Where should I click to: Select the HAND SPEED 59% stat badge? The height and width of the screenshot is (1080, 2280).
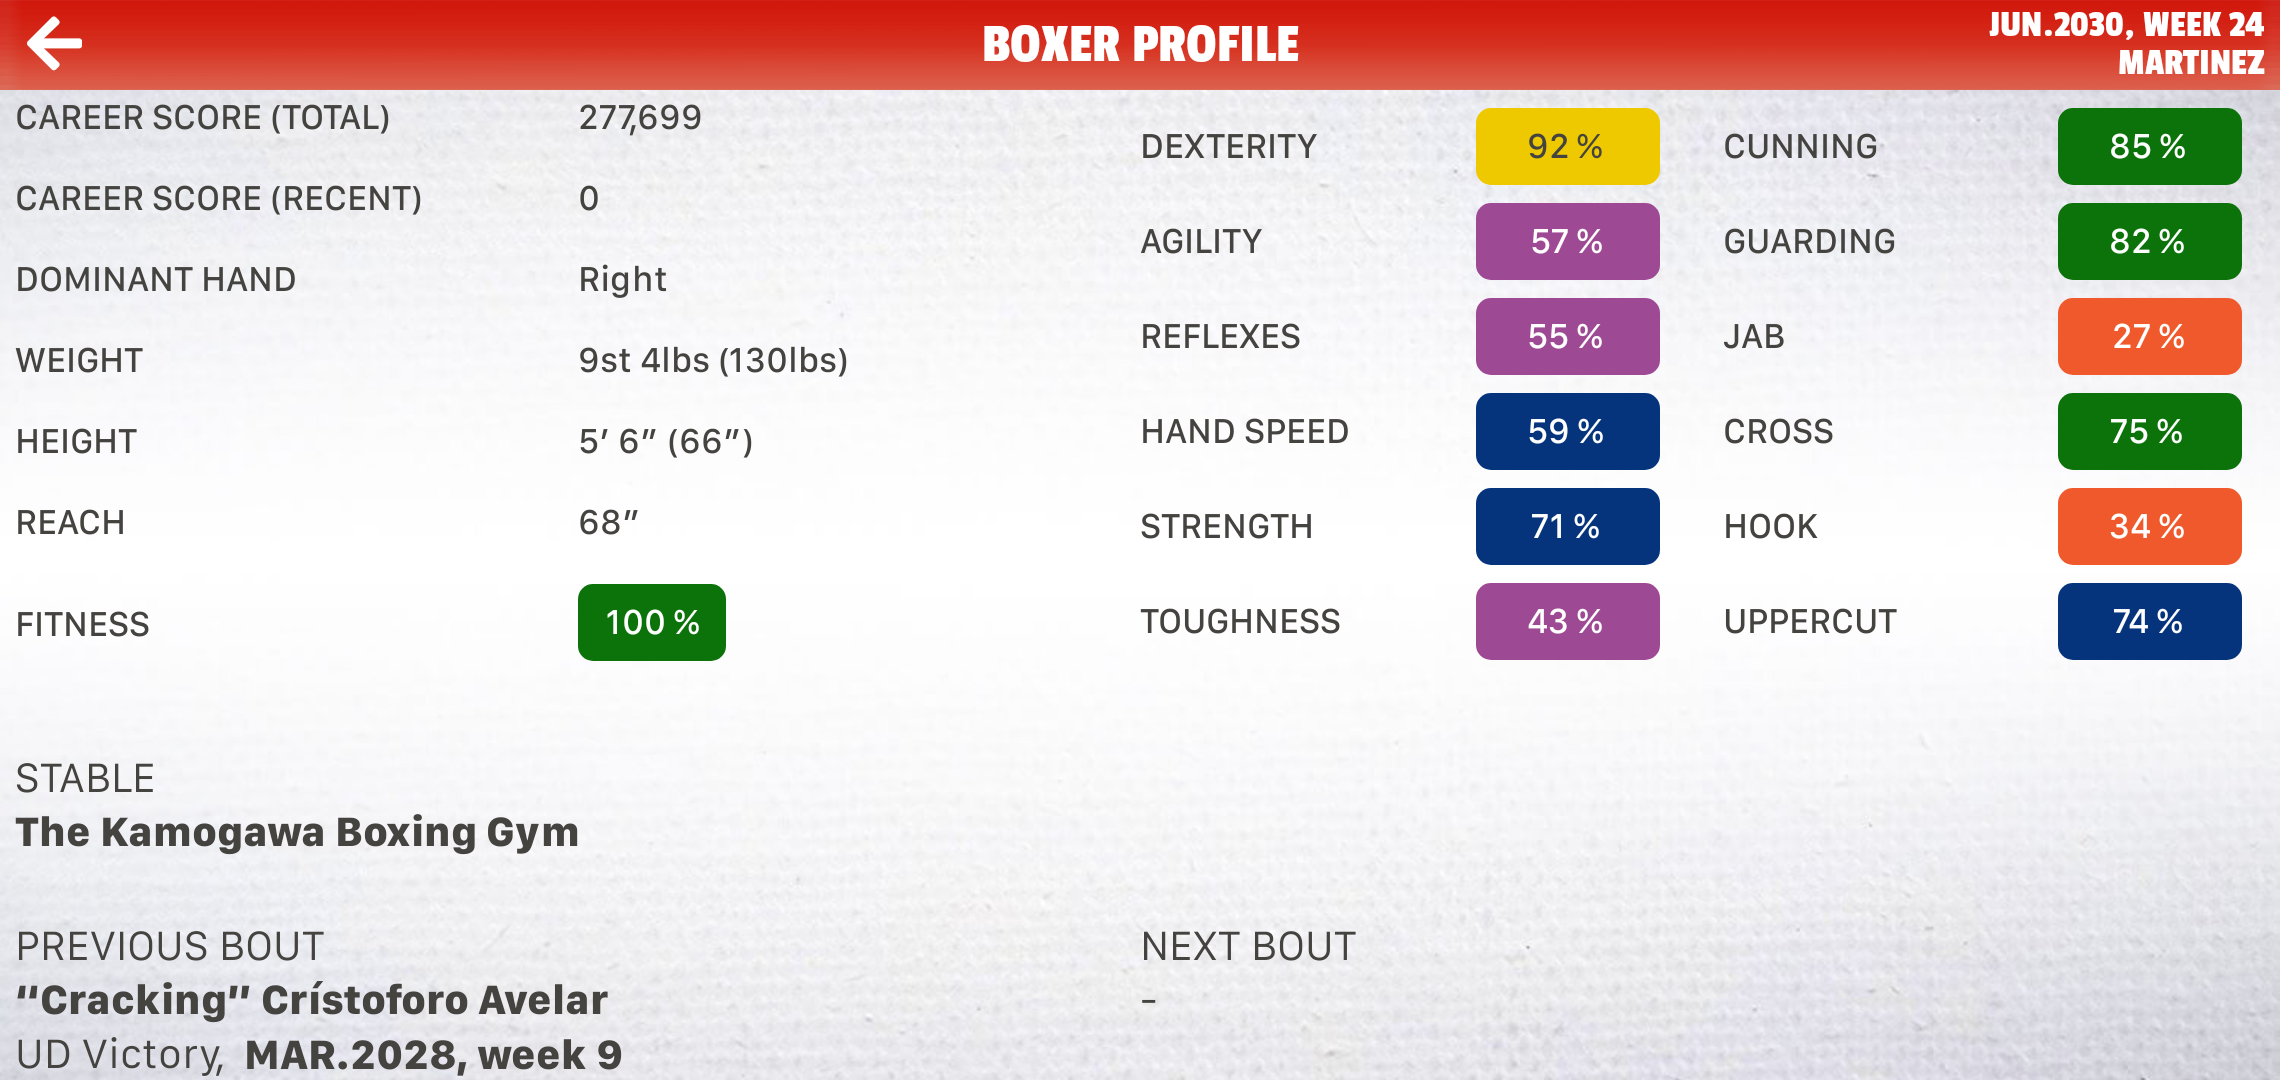[1566, 431]
